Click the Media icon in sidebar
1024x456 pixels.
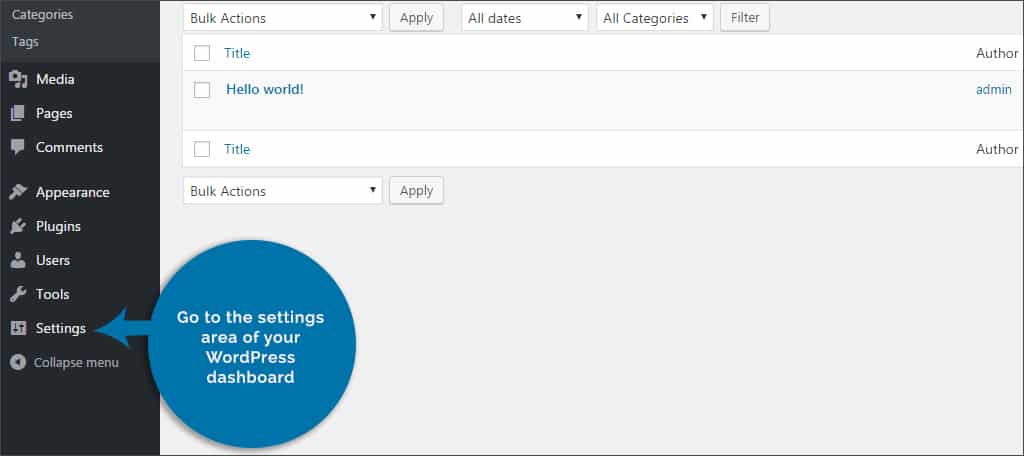[x=18, y=80]
